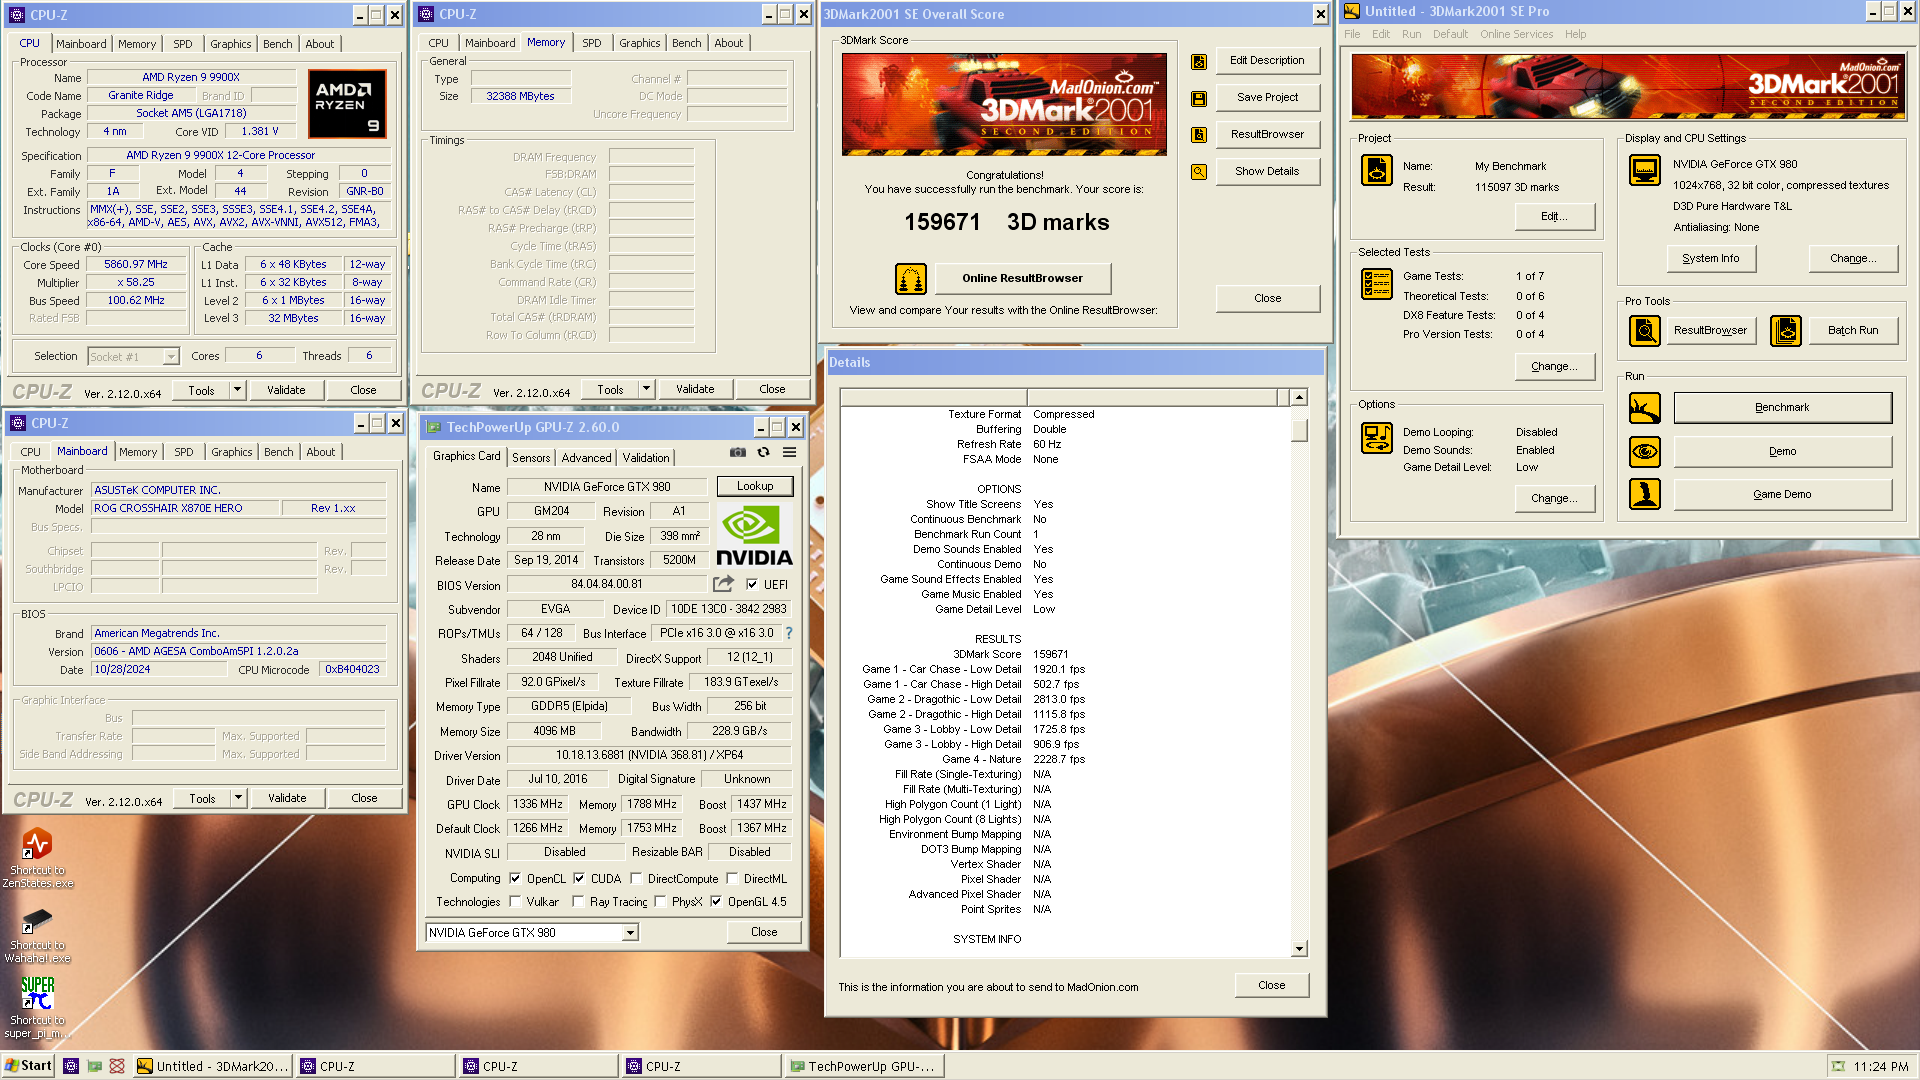Open the Wahahal.exe desktop shortcut
The width and height of the screenshot is (1920, 1080).
tap(37, 935)
